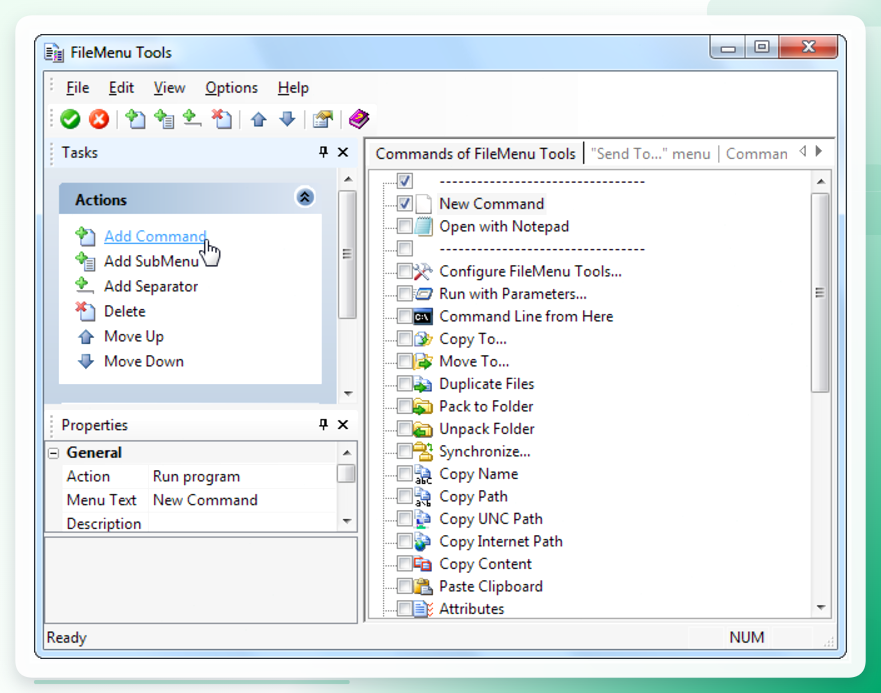This screenshot has width=881, height=693.
Task: Click the Tasks panel scrollbar thumb
Action: 348,255
